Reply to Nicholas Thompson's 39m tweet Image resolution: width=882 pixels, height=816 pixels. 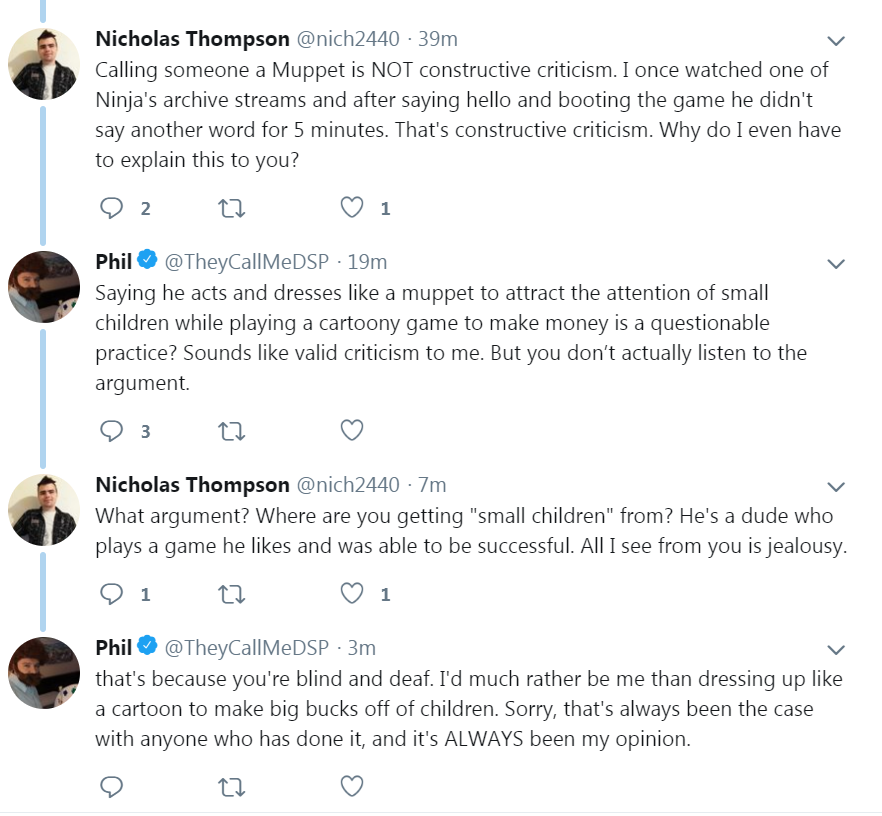111,208
